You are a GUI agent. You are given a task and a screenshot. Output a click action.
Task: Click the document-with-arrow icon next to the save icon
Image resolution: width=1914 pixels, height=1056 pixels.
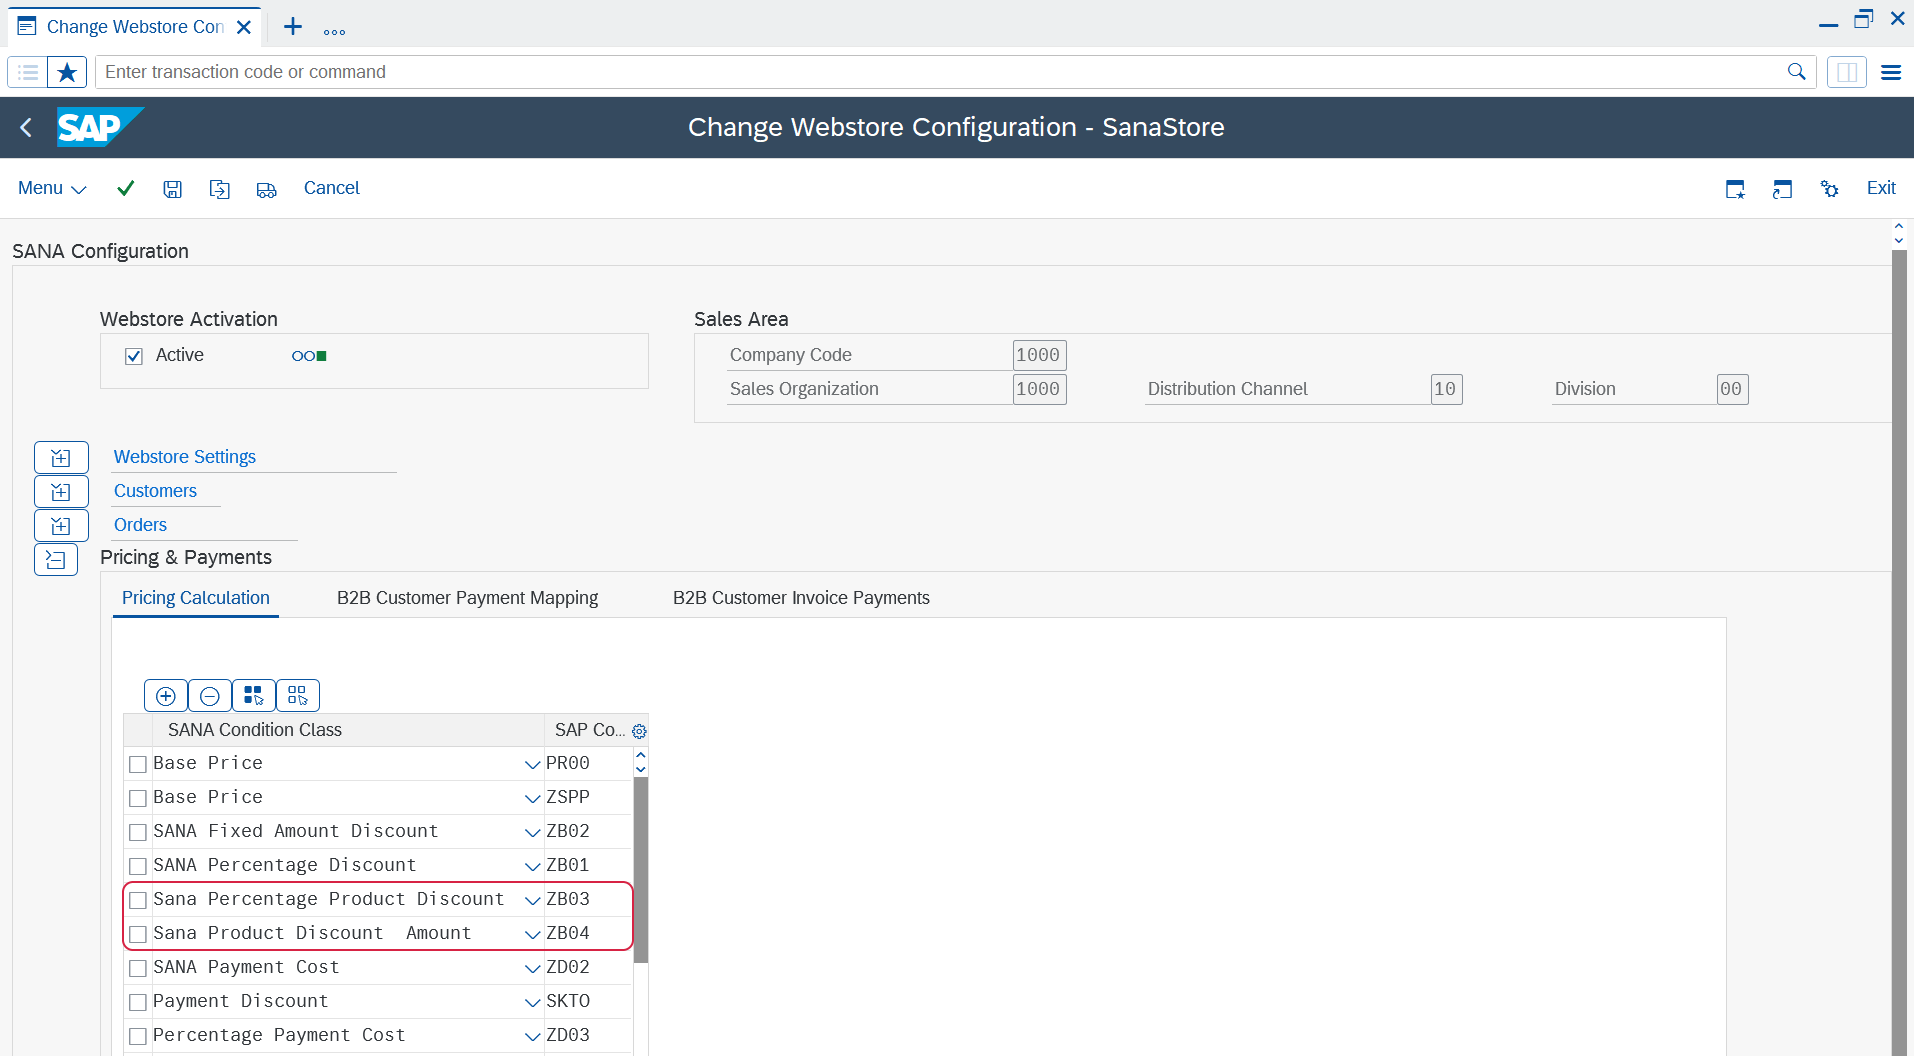219,189
